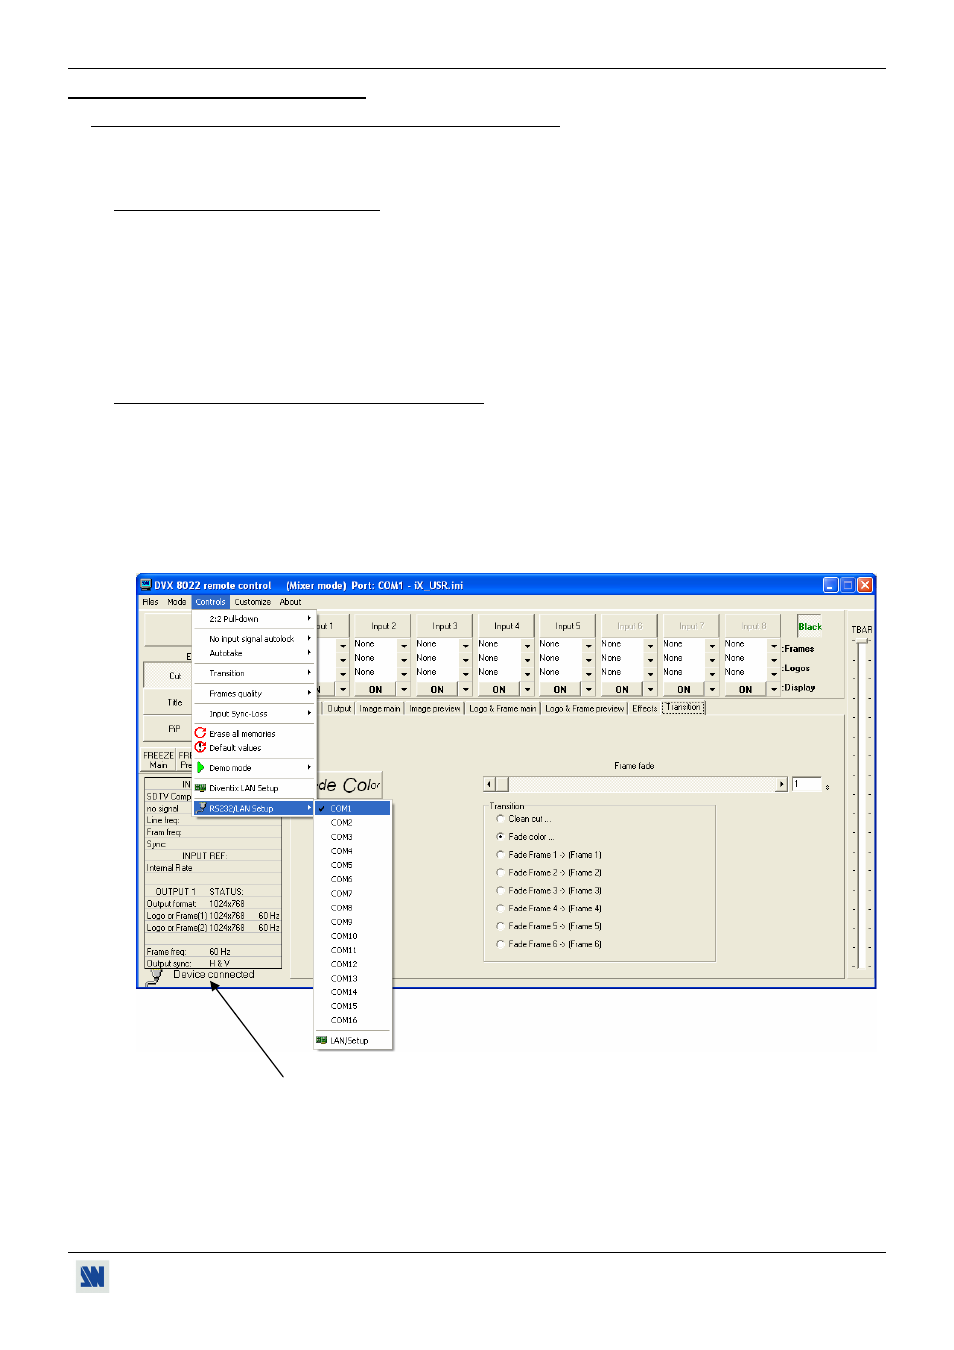Click the DVX 8022 title bar app icon
Screen dimensions: 954x1350
(x=145, y=585)
